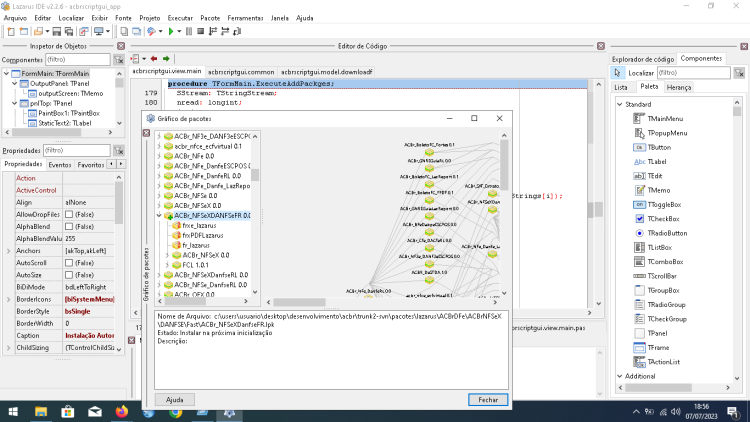Image resolution: width=750 pixels, height=422 pixels.
Task: Click the Fechar button
Action: click(488, 400)
